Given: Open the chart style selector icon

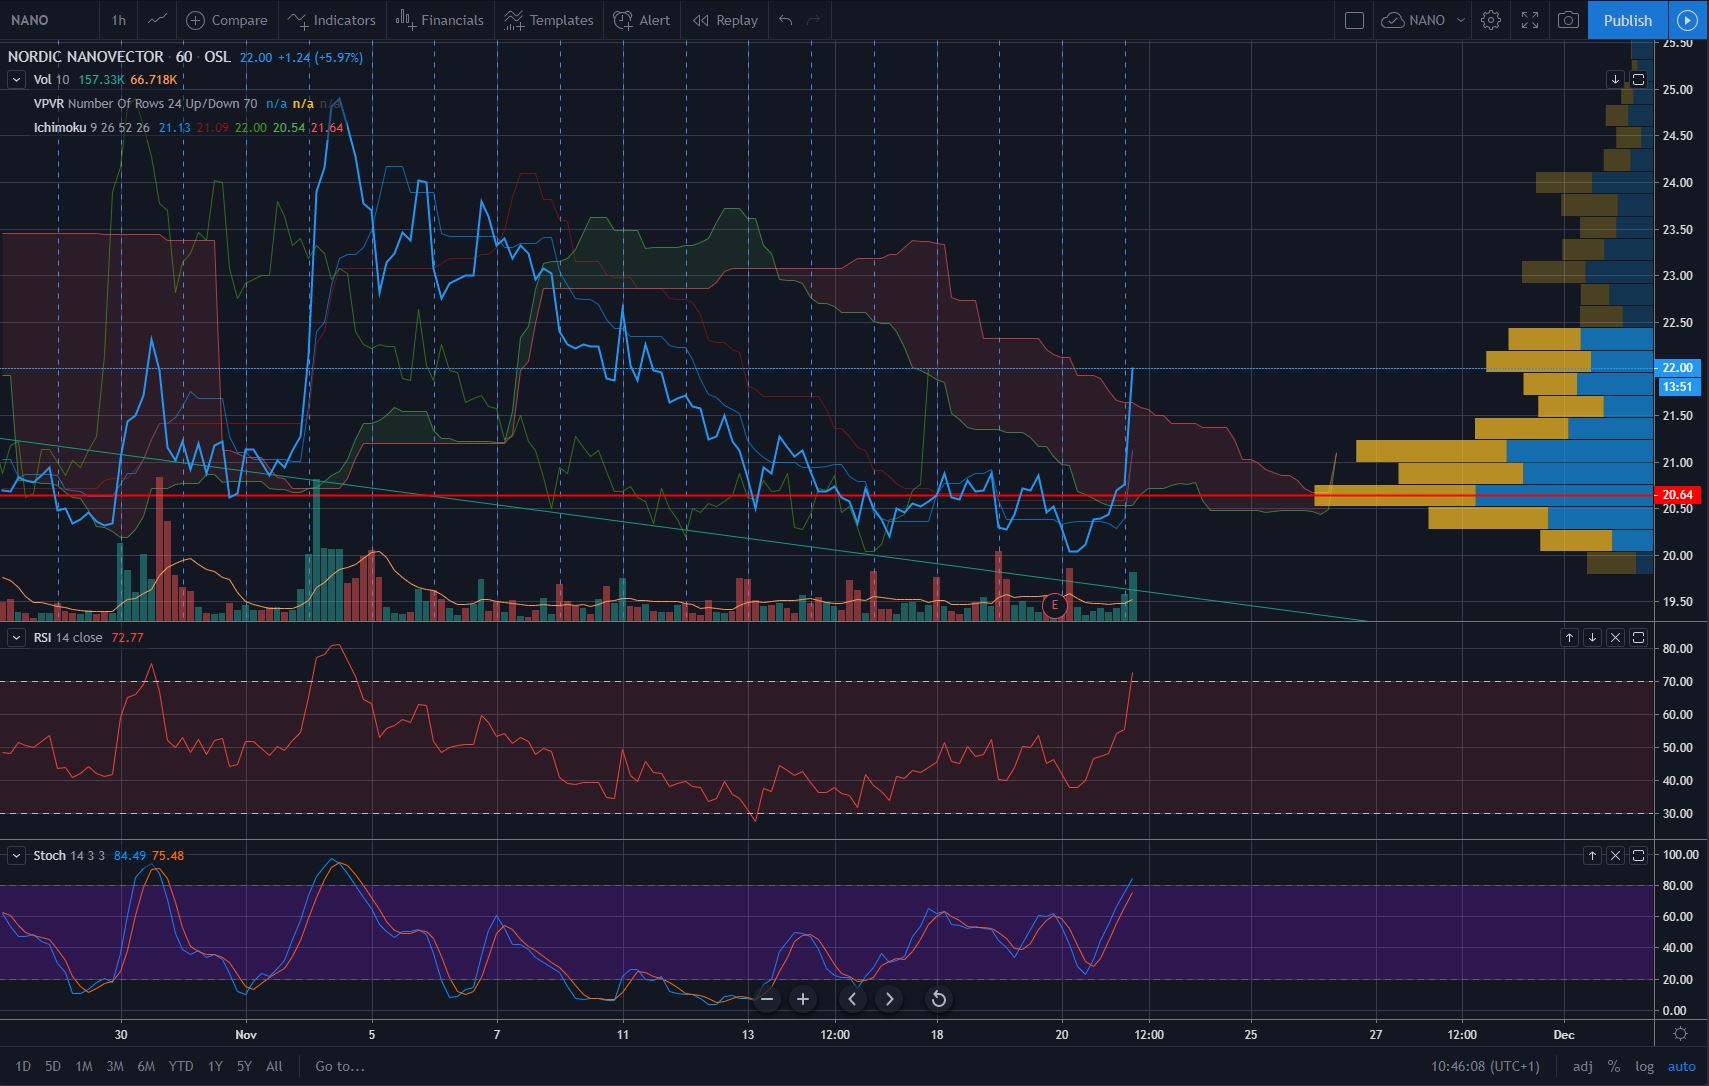Looking at the screenshot, I should click(157, 20).
